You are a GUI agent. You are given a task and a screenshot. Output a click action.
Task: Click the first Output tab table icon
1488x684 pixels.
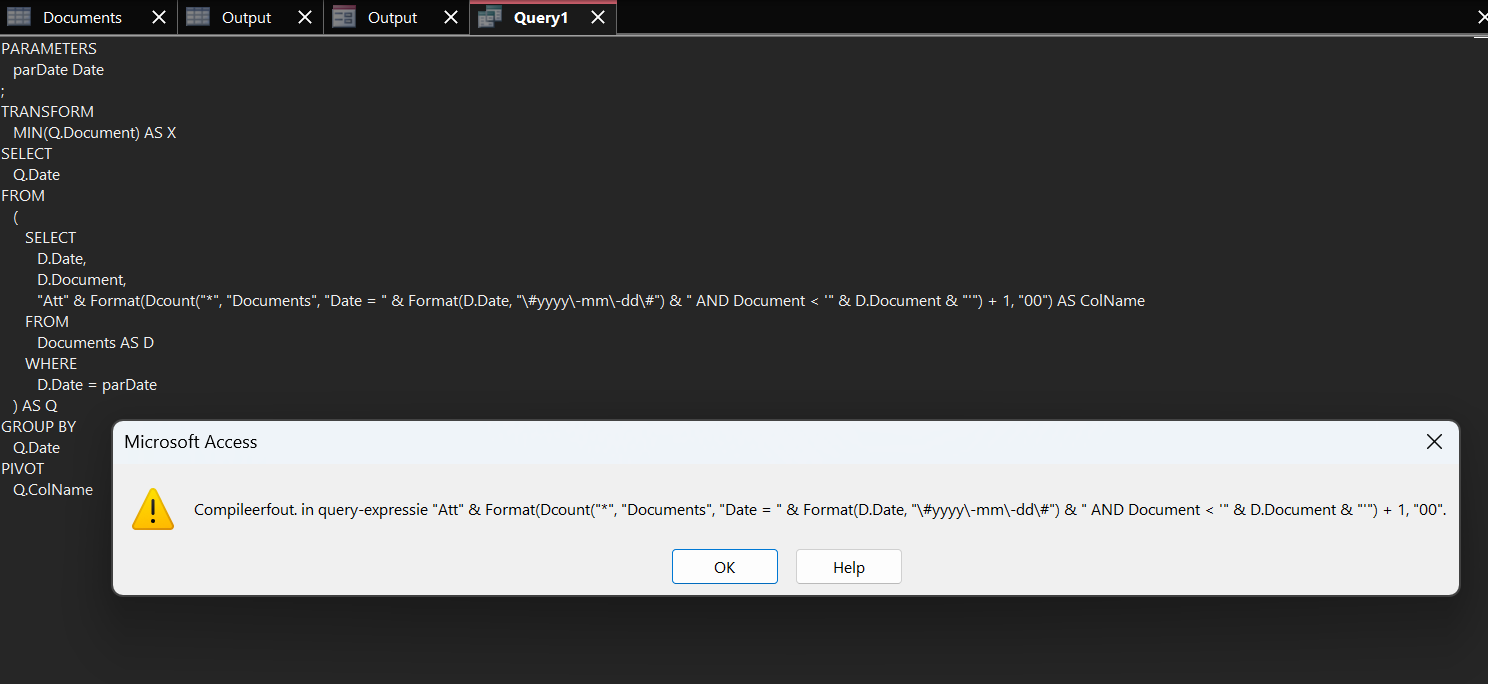click(198, 17)
